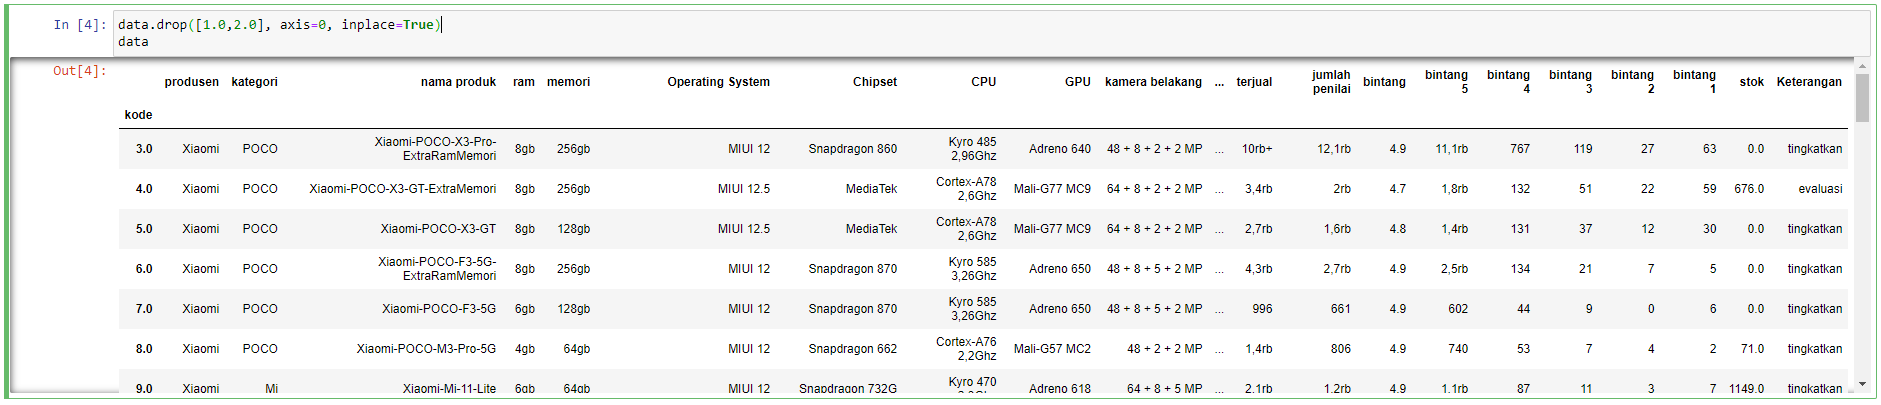
Task: Click the 'stok' column header
Action: point(1752,82)
